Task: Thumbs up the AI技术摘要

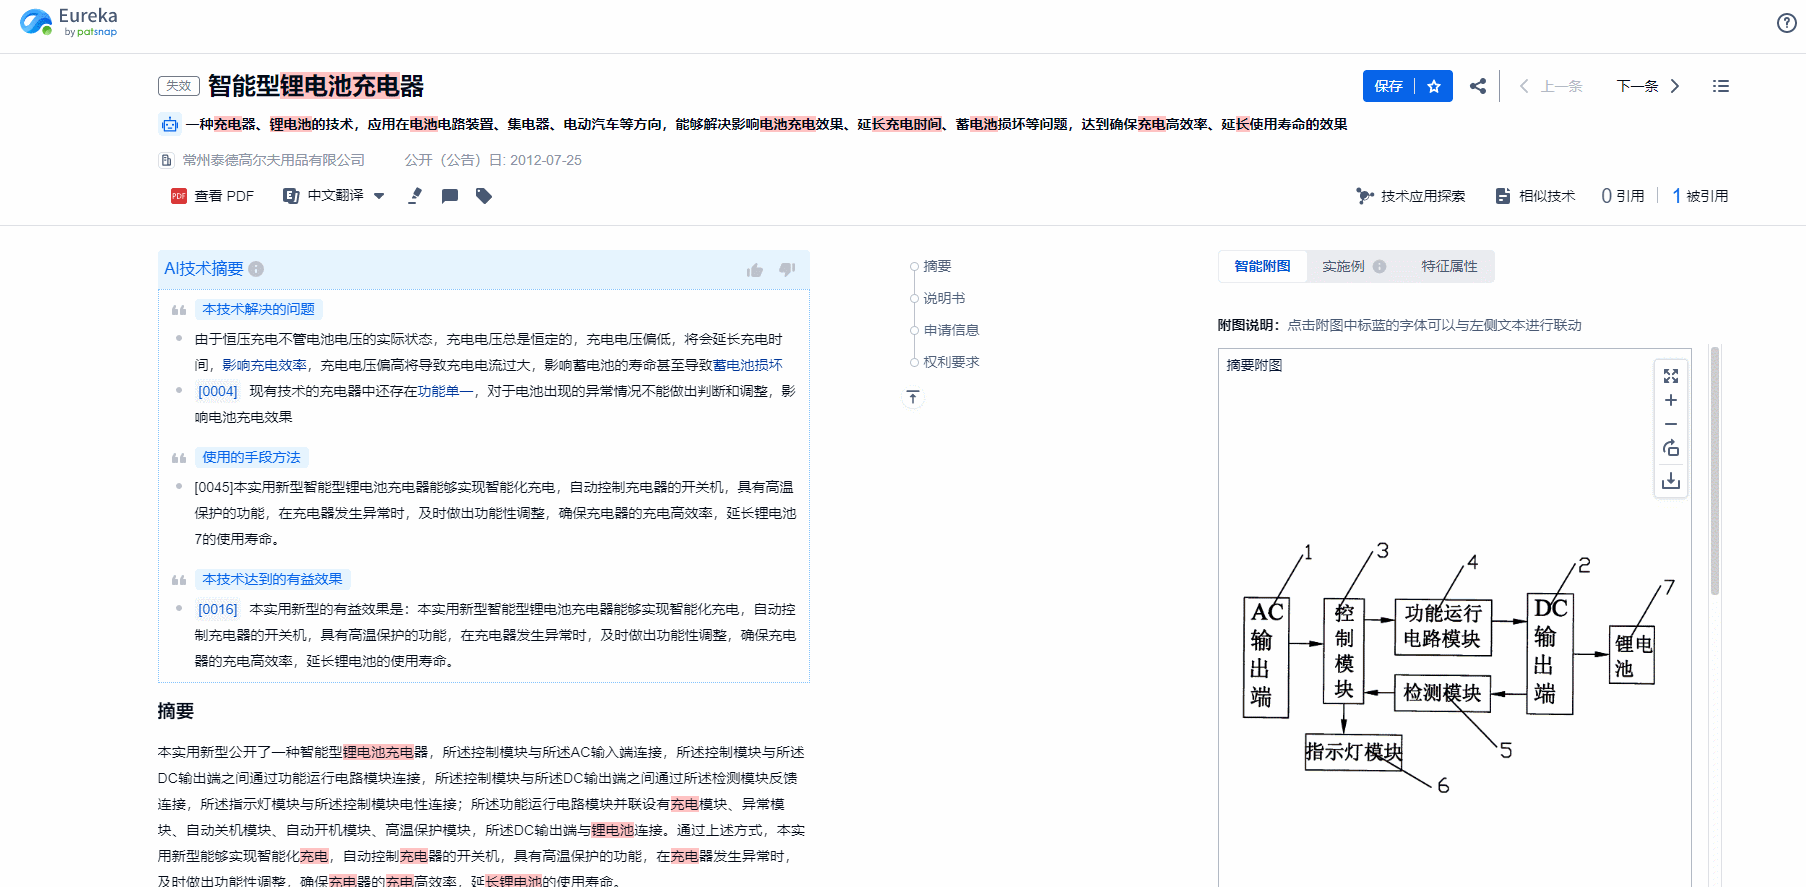Action: click(755, 270)
